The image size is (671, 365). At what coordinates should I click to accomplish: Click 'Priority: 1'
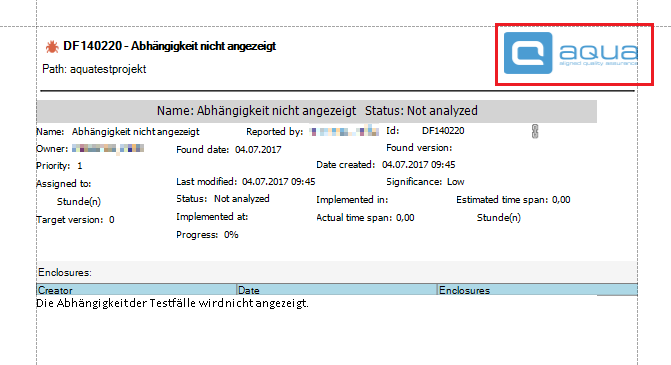tap(59, 166)
